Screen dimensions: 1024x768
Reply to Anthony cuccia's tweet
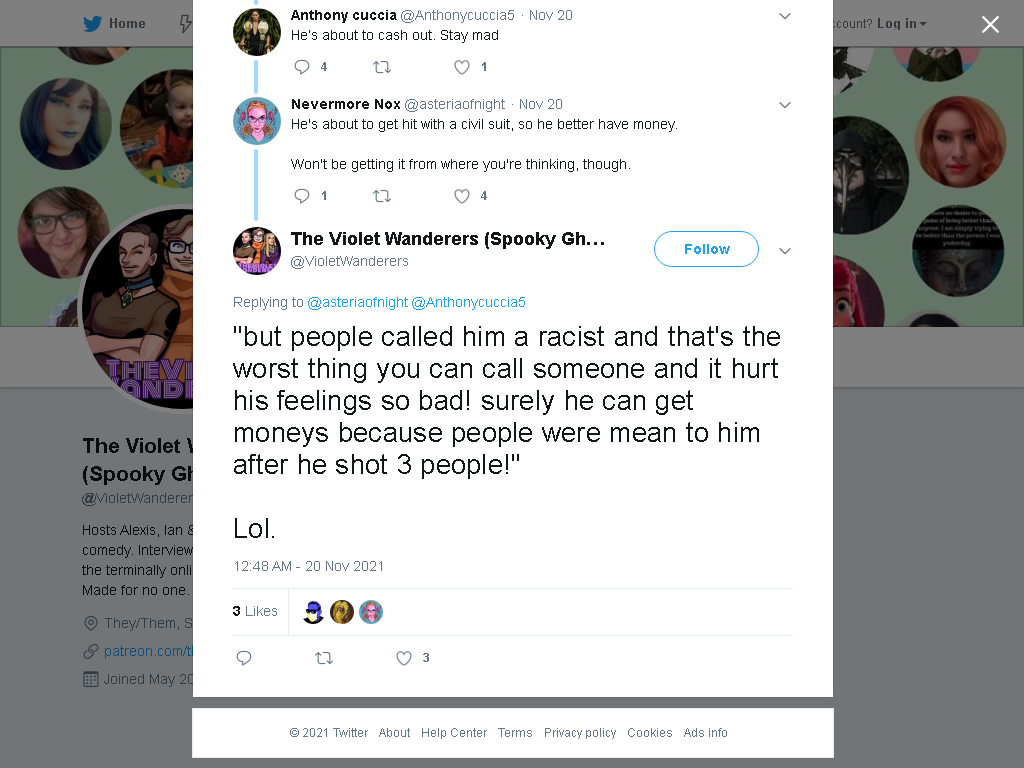pos(302,67)
